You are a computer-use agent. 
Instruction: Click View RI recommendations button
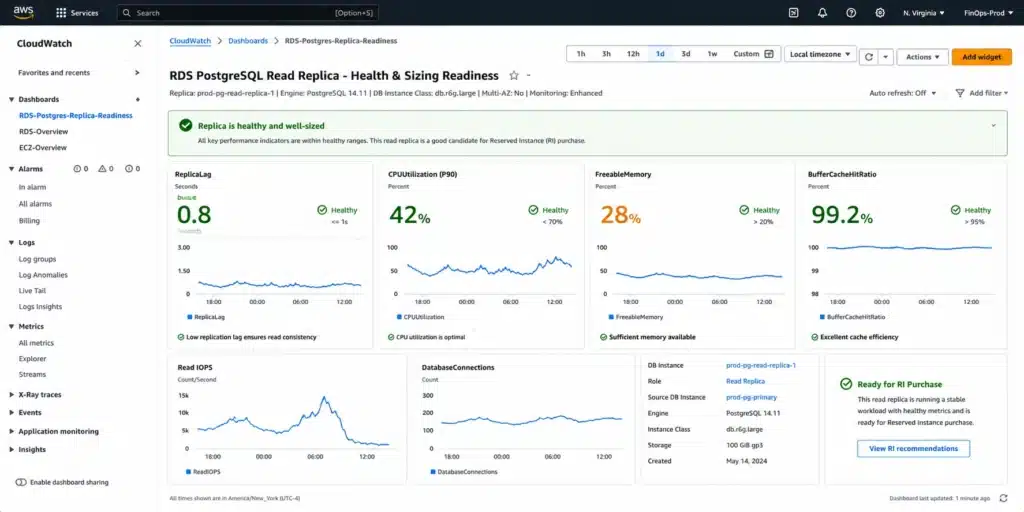click(x=913, y=449)
